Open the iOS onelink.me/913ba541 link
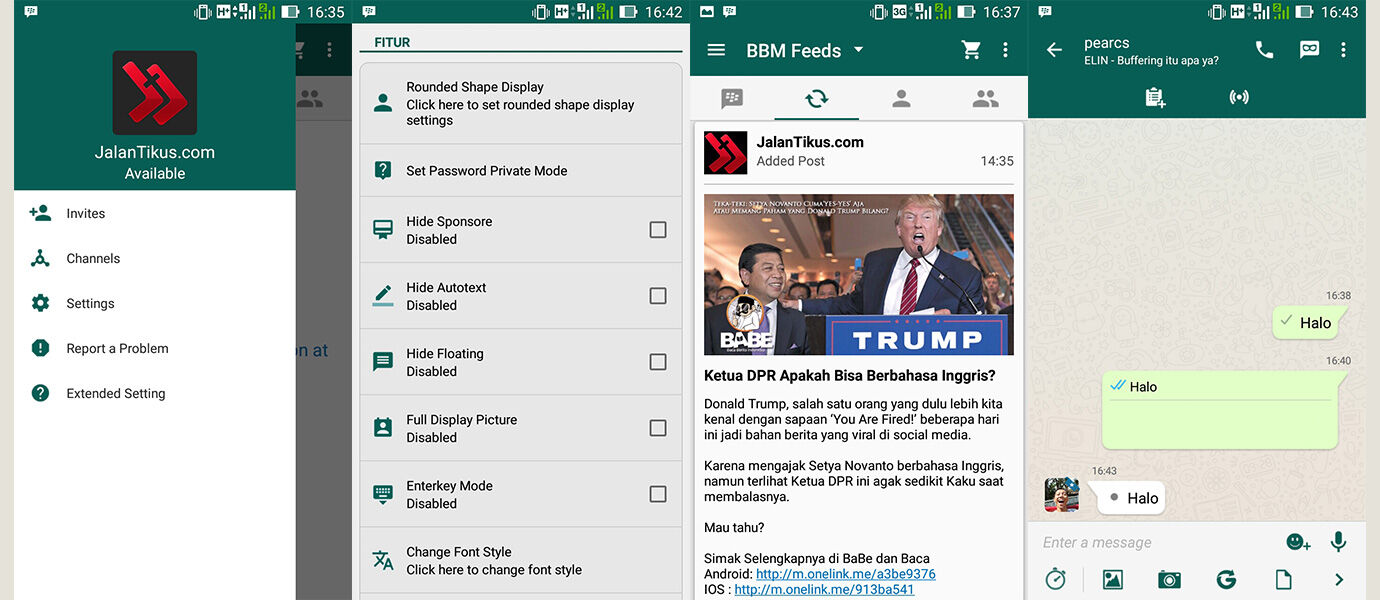The image size is (1380, 600). coord(824,590)
